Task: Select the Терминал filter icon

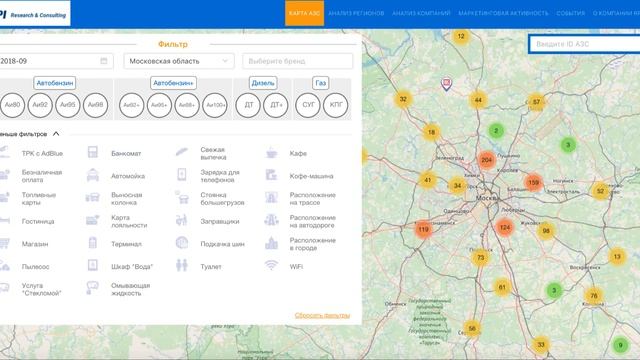Action: tap(93, 243)
